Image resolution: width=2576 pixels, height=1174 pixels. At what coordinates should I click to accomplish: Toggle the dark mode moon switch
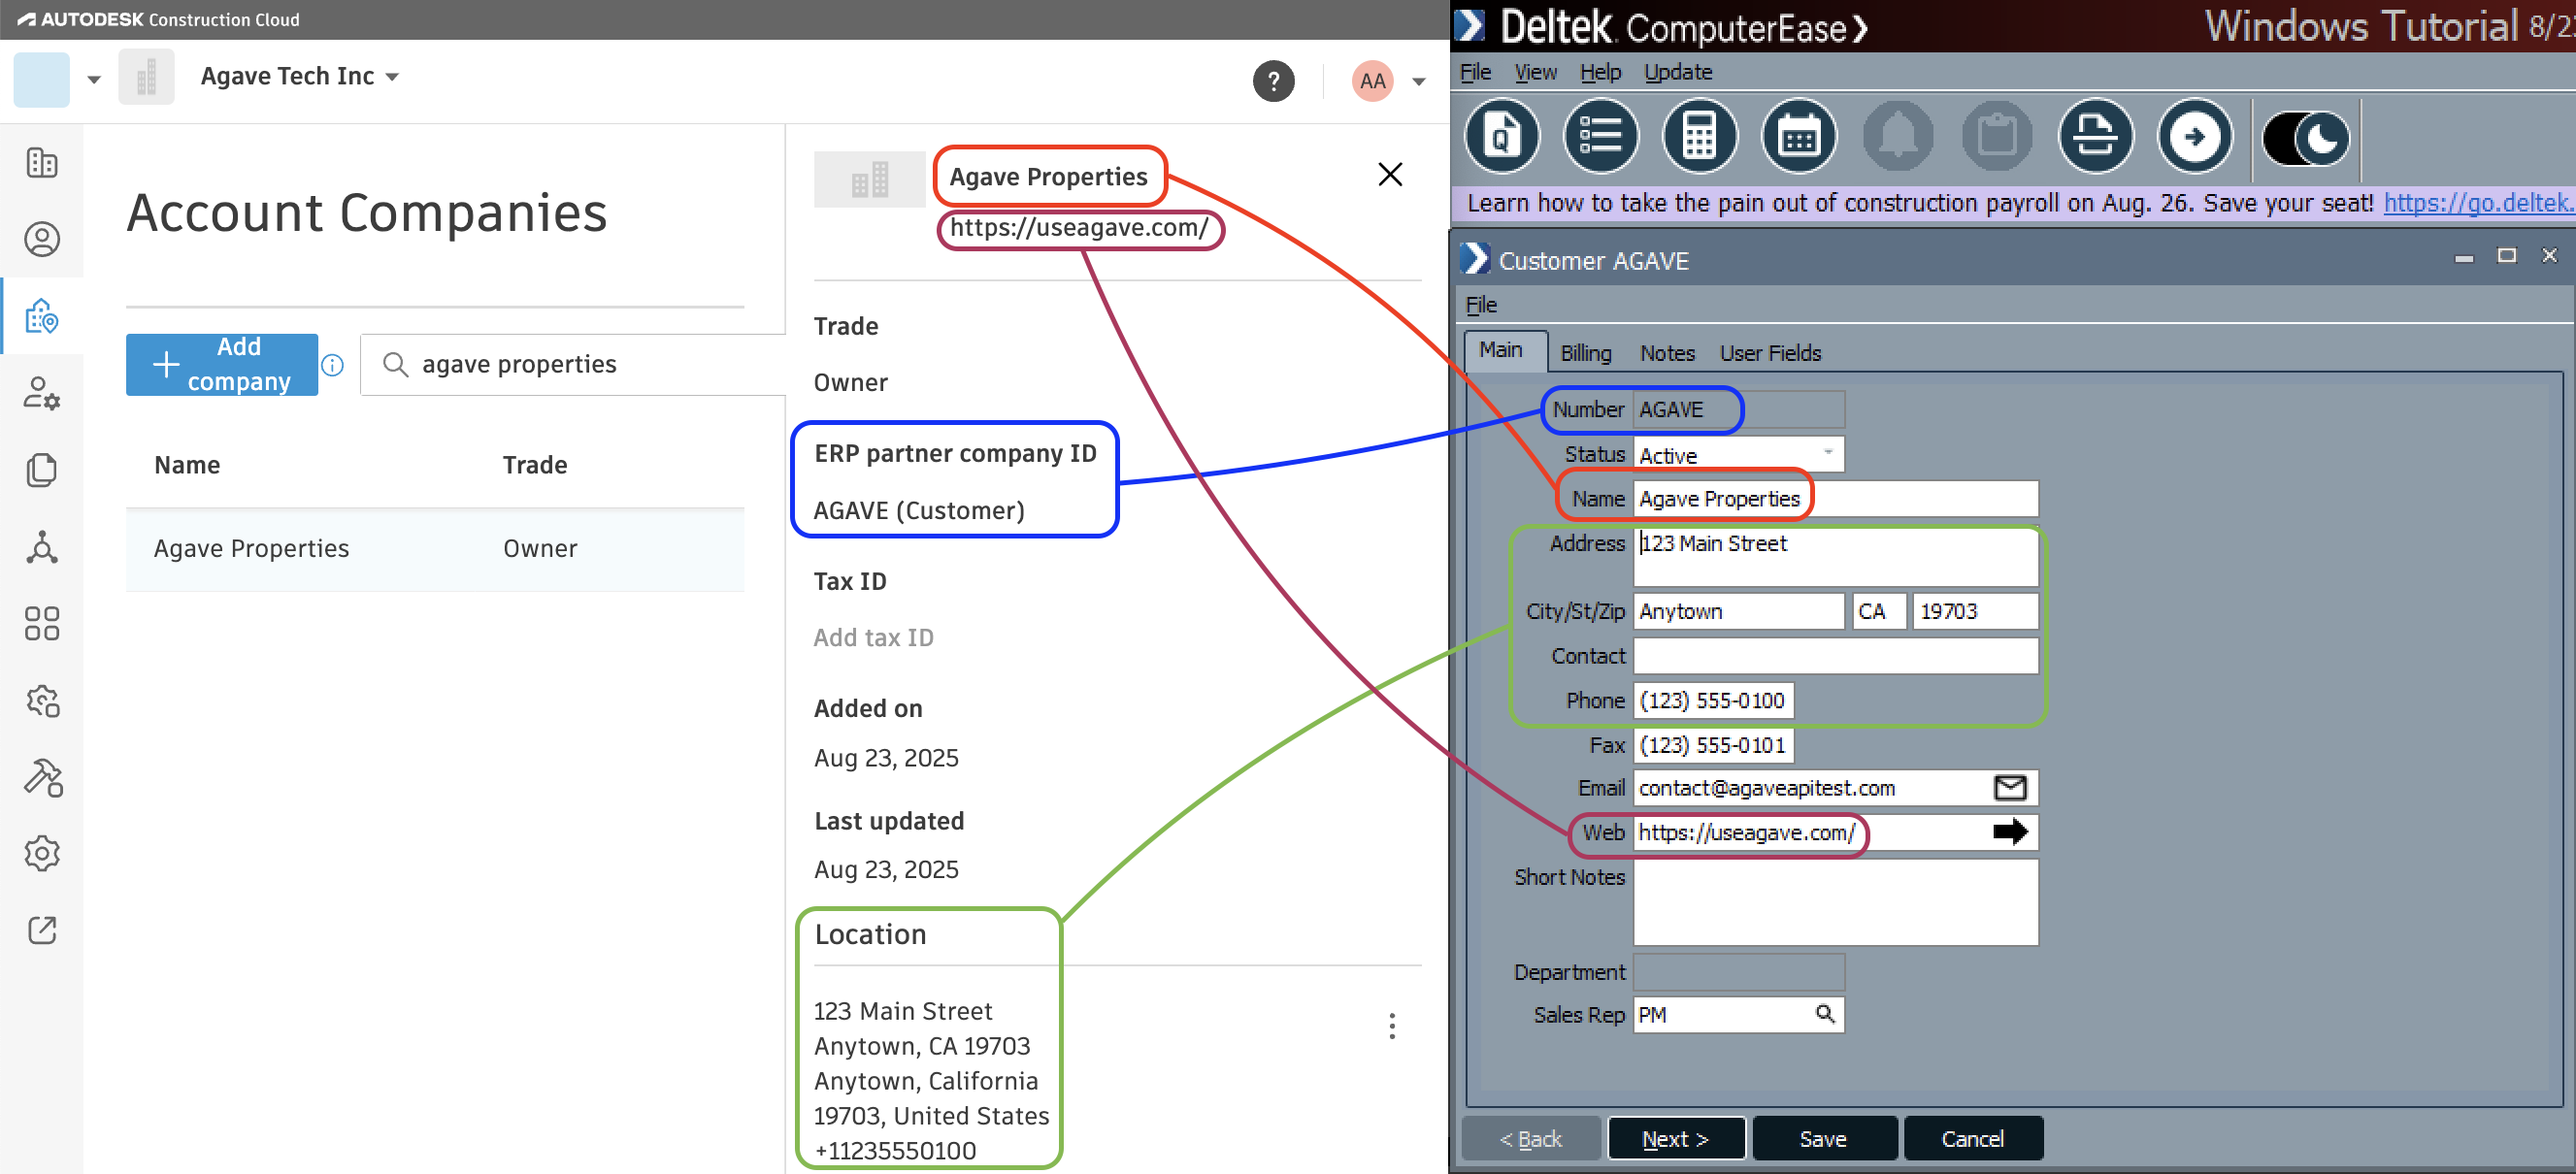point(2306,138)
